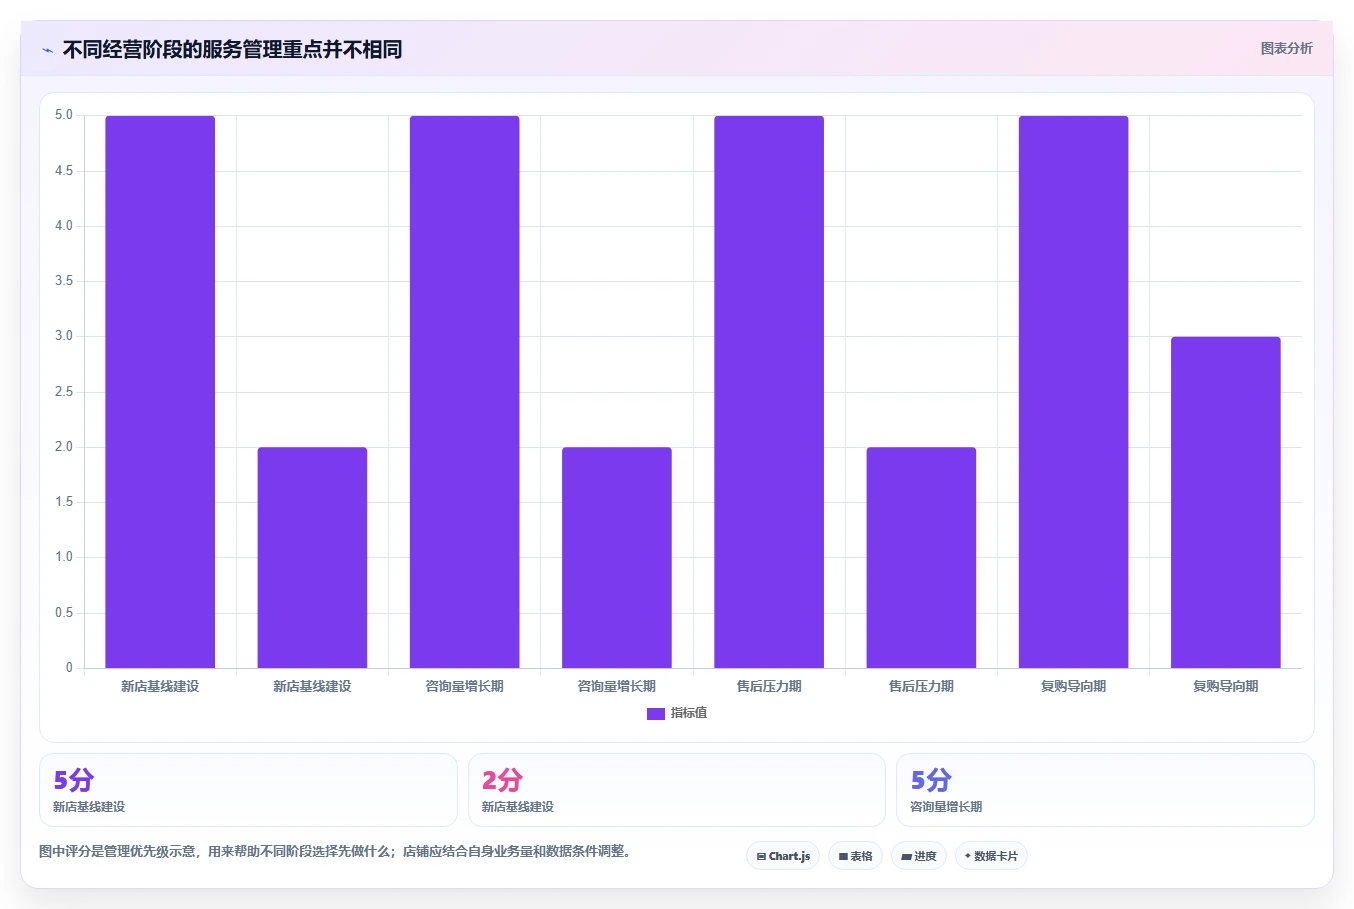Viewport: 1354px width, 909px height.
Task: Click the y-axis value 5.0
Action: coord(64,115)
